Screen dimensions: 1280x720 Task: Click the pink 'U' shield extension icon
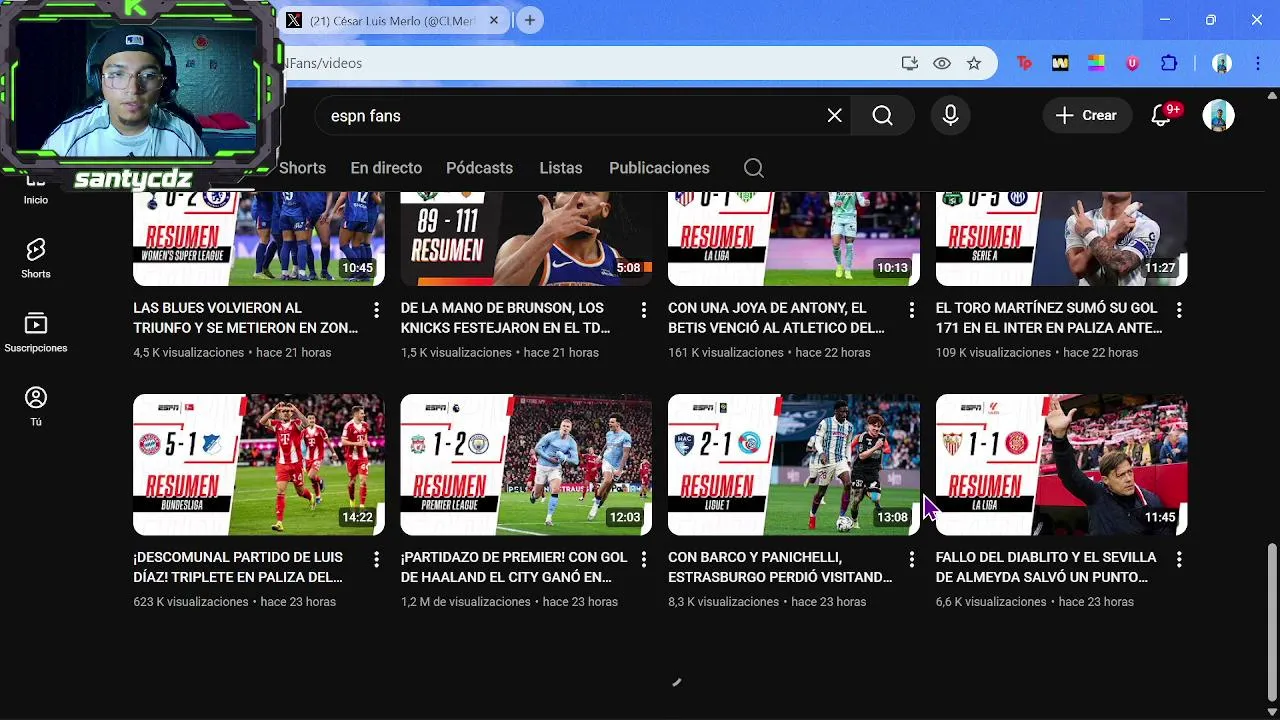click(1132, 63)
